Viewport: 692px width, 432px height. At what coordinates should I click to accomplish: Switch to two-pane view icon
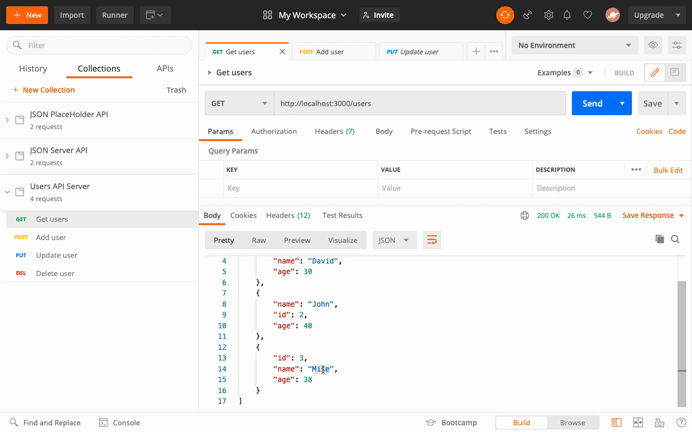click(x=638, y=423)
